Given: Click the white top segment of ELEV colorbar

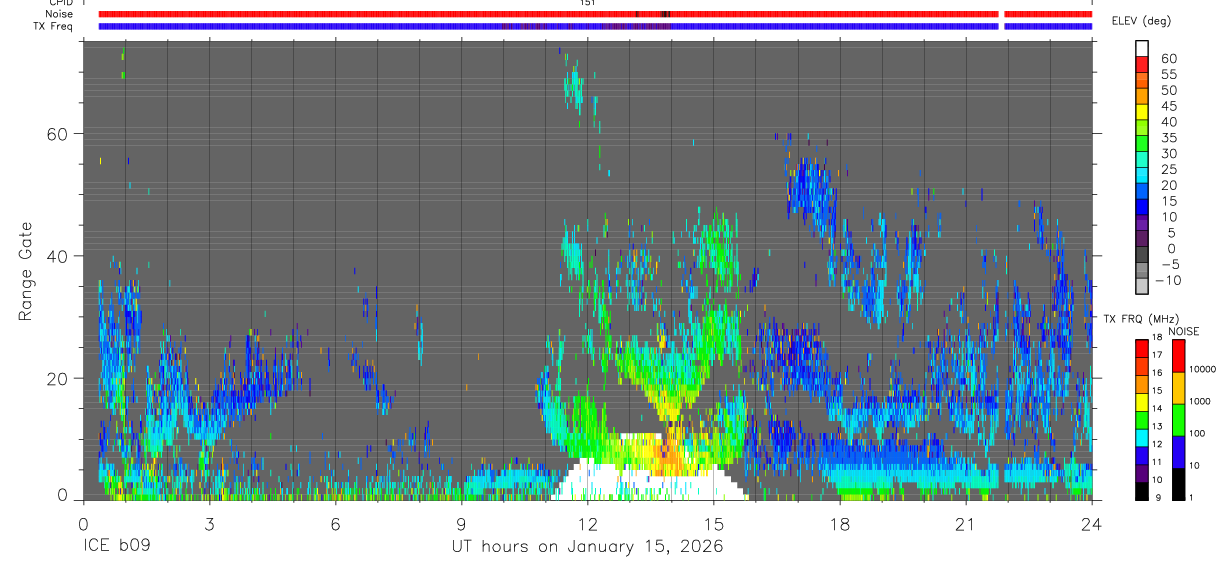Looking at the screenshot, I should pos(1142,48).
